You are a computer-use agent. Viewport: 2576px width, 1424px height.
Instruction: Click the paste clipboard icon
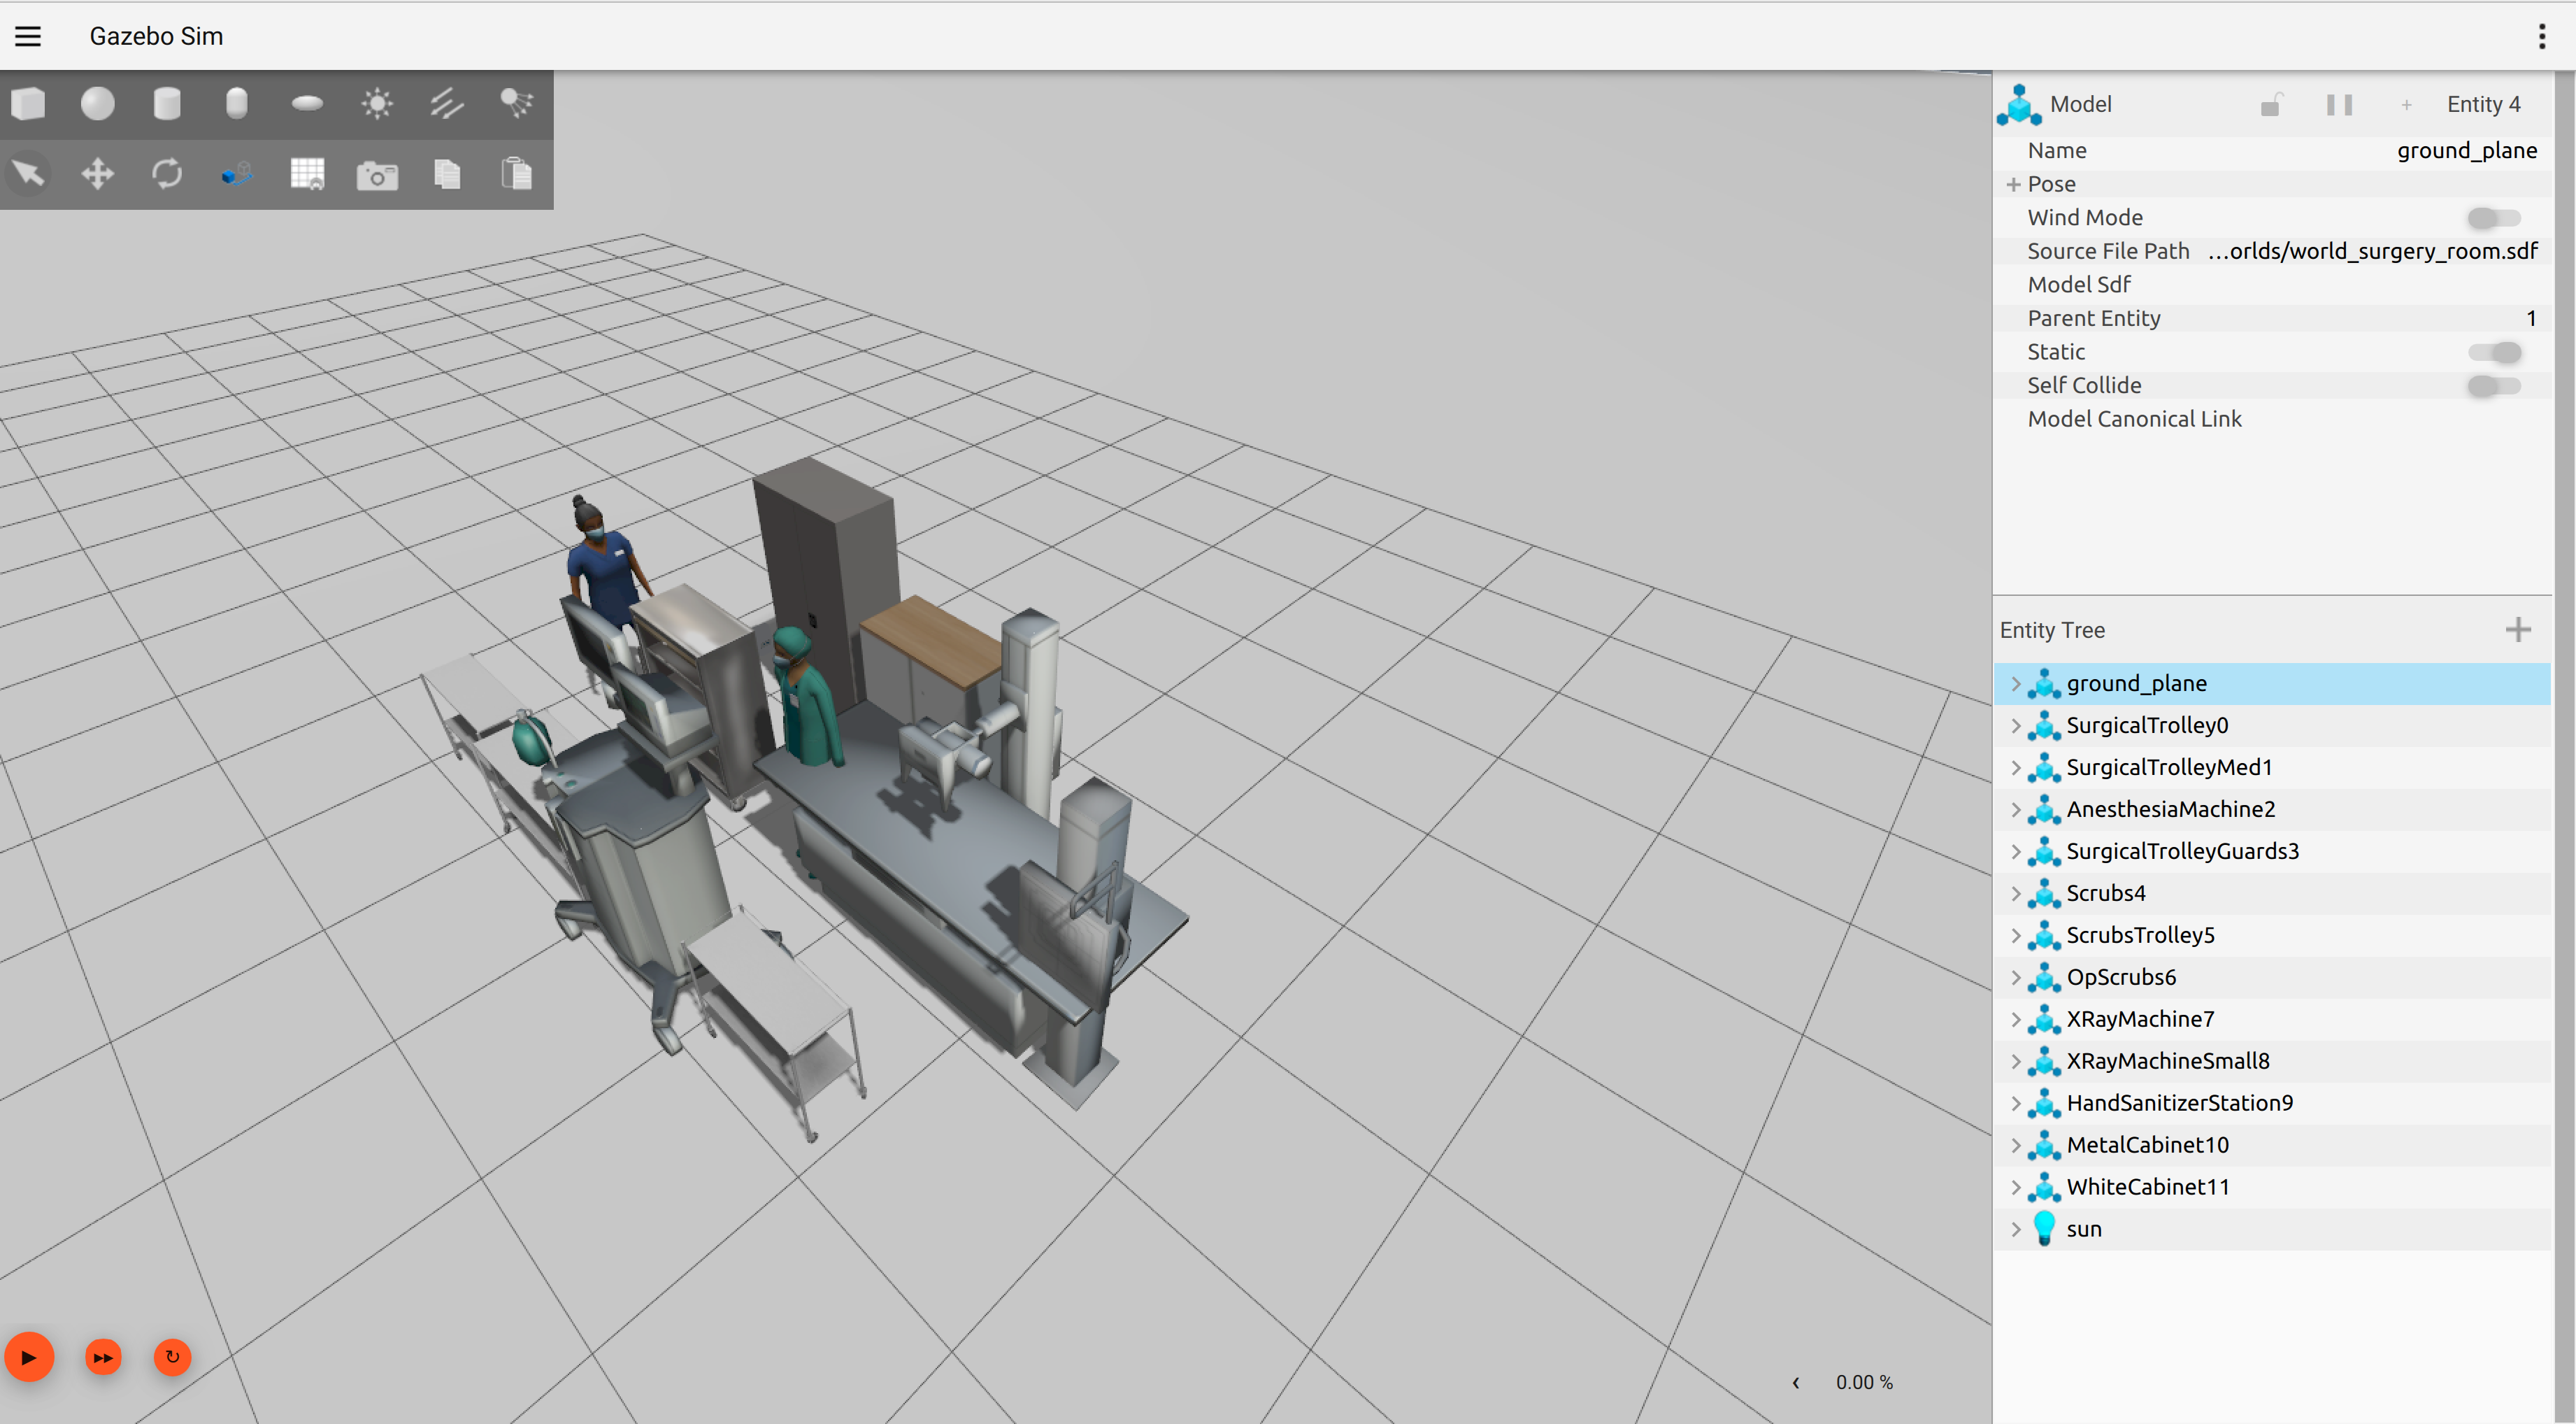tap(516, 174)
